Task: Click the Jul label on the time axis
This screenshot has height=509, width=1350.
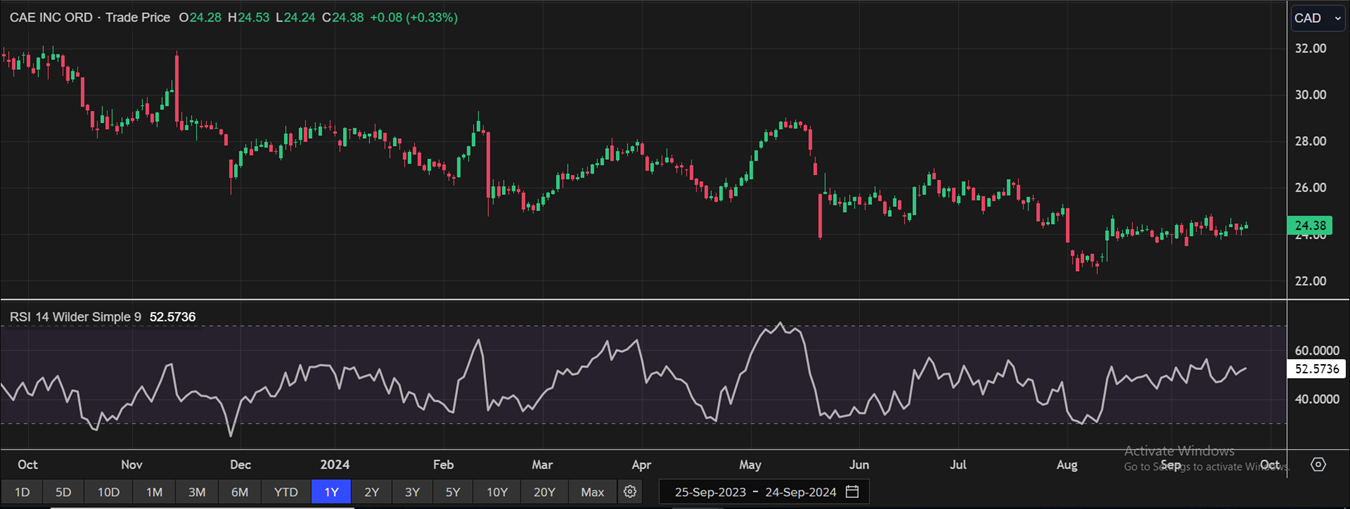Action: pyautogui.click(x=958, y=465)
